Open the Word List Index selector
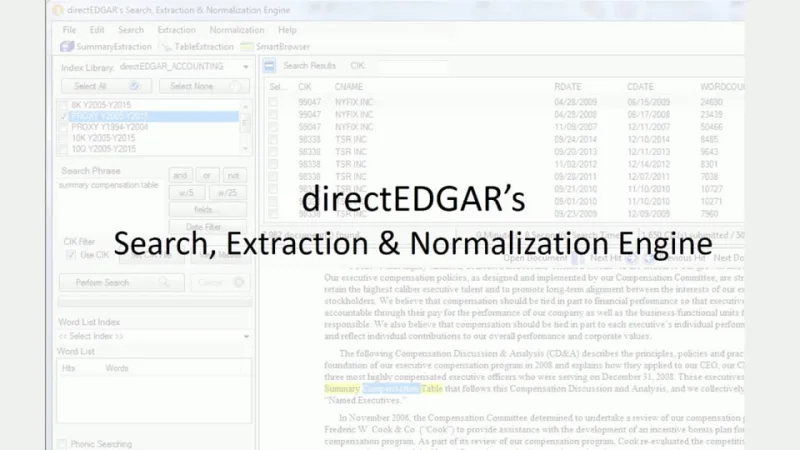Image resolution: width=800 pixels, height=450 pixels. coord(154,336)
